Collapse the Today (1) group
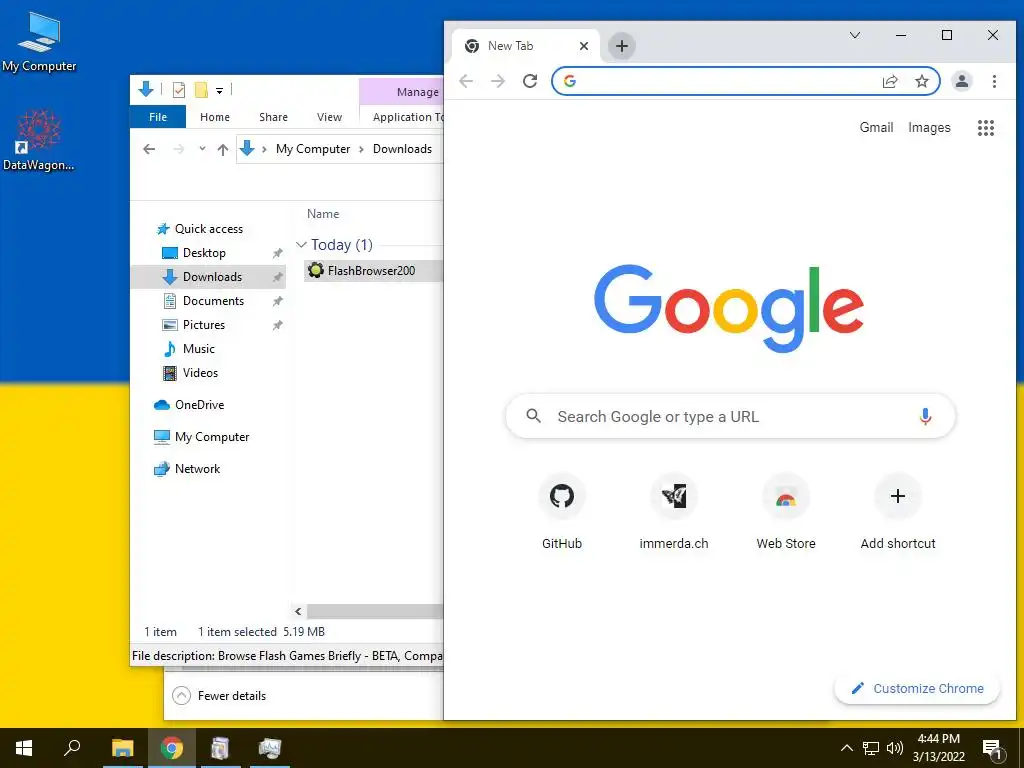1024x768 pixels. 301,245
